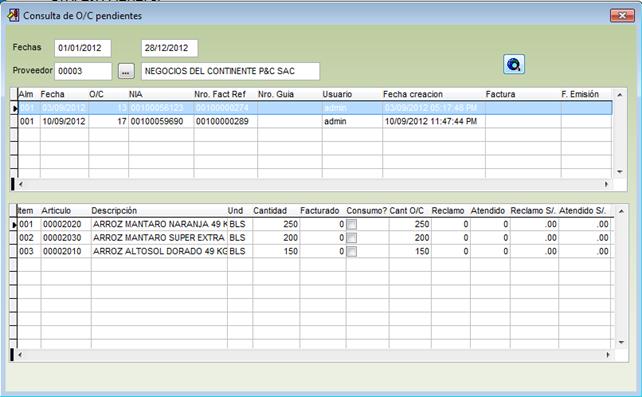Edit the end date field 28/12/2012
The image size is (642, 397).
170,48
